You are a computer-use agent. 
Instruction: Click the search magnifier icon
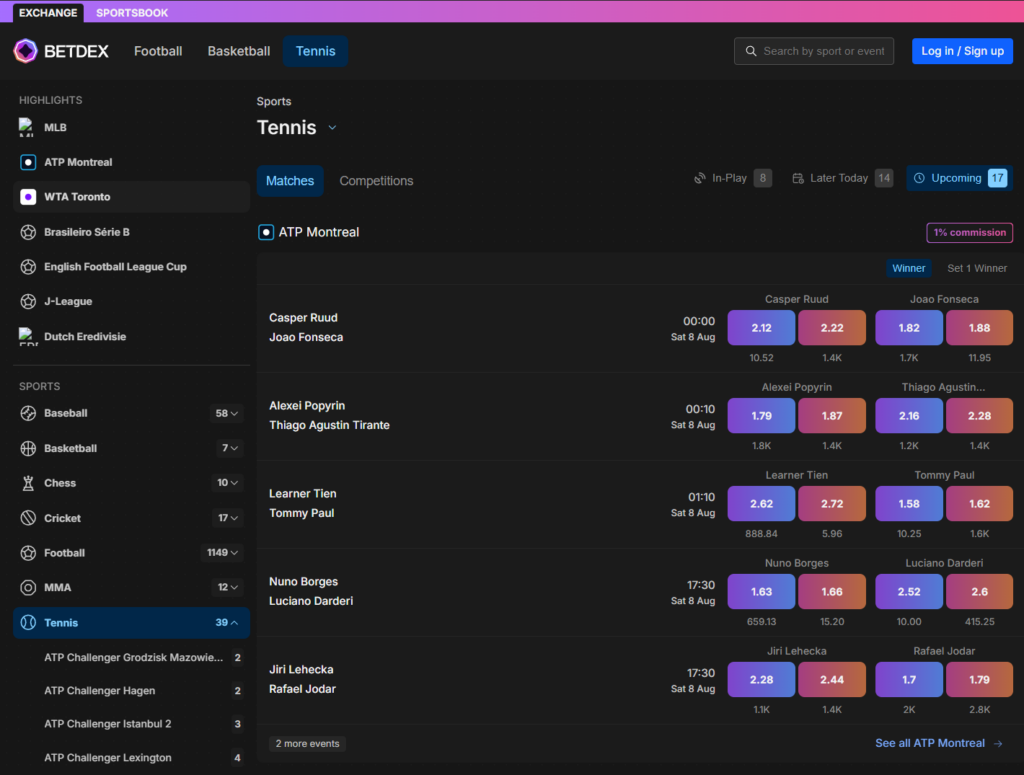pos(751,51)
